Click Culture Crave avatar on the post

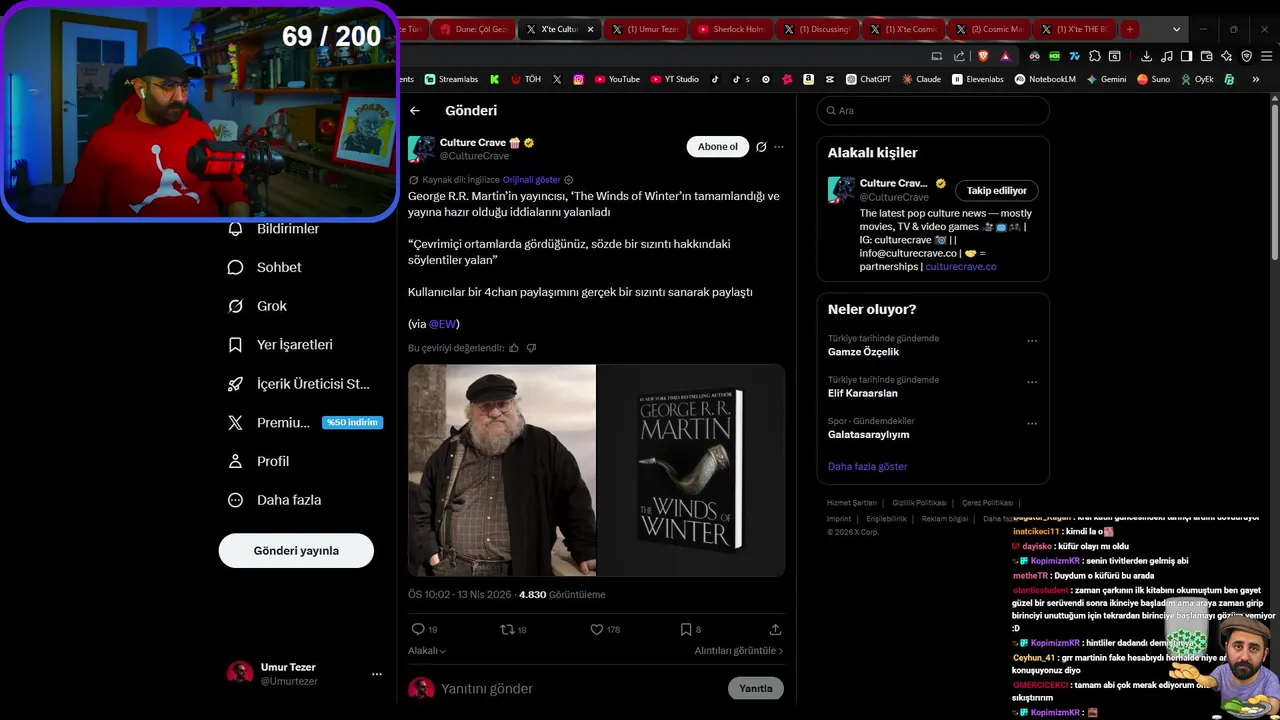(421, 149)
